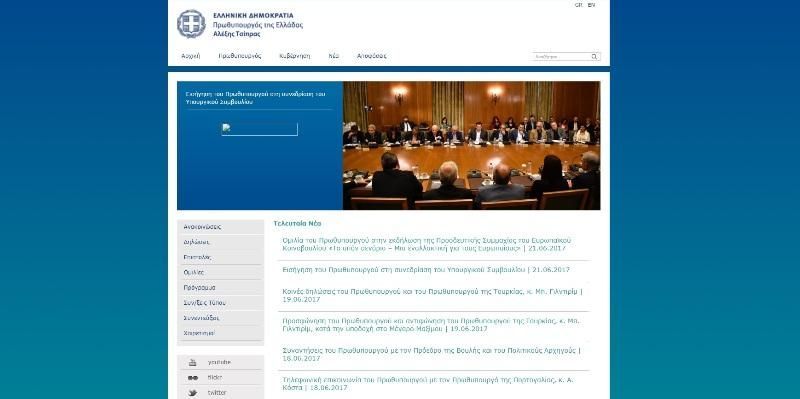Open the Πρωθυπουργός menu item

240,56
